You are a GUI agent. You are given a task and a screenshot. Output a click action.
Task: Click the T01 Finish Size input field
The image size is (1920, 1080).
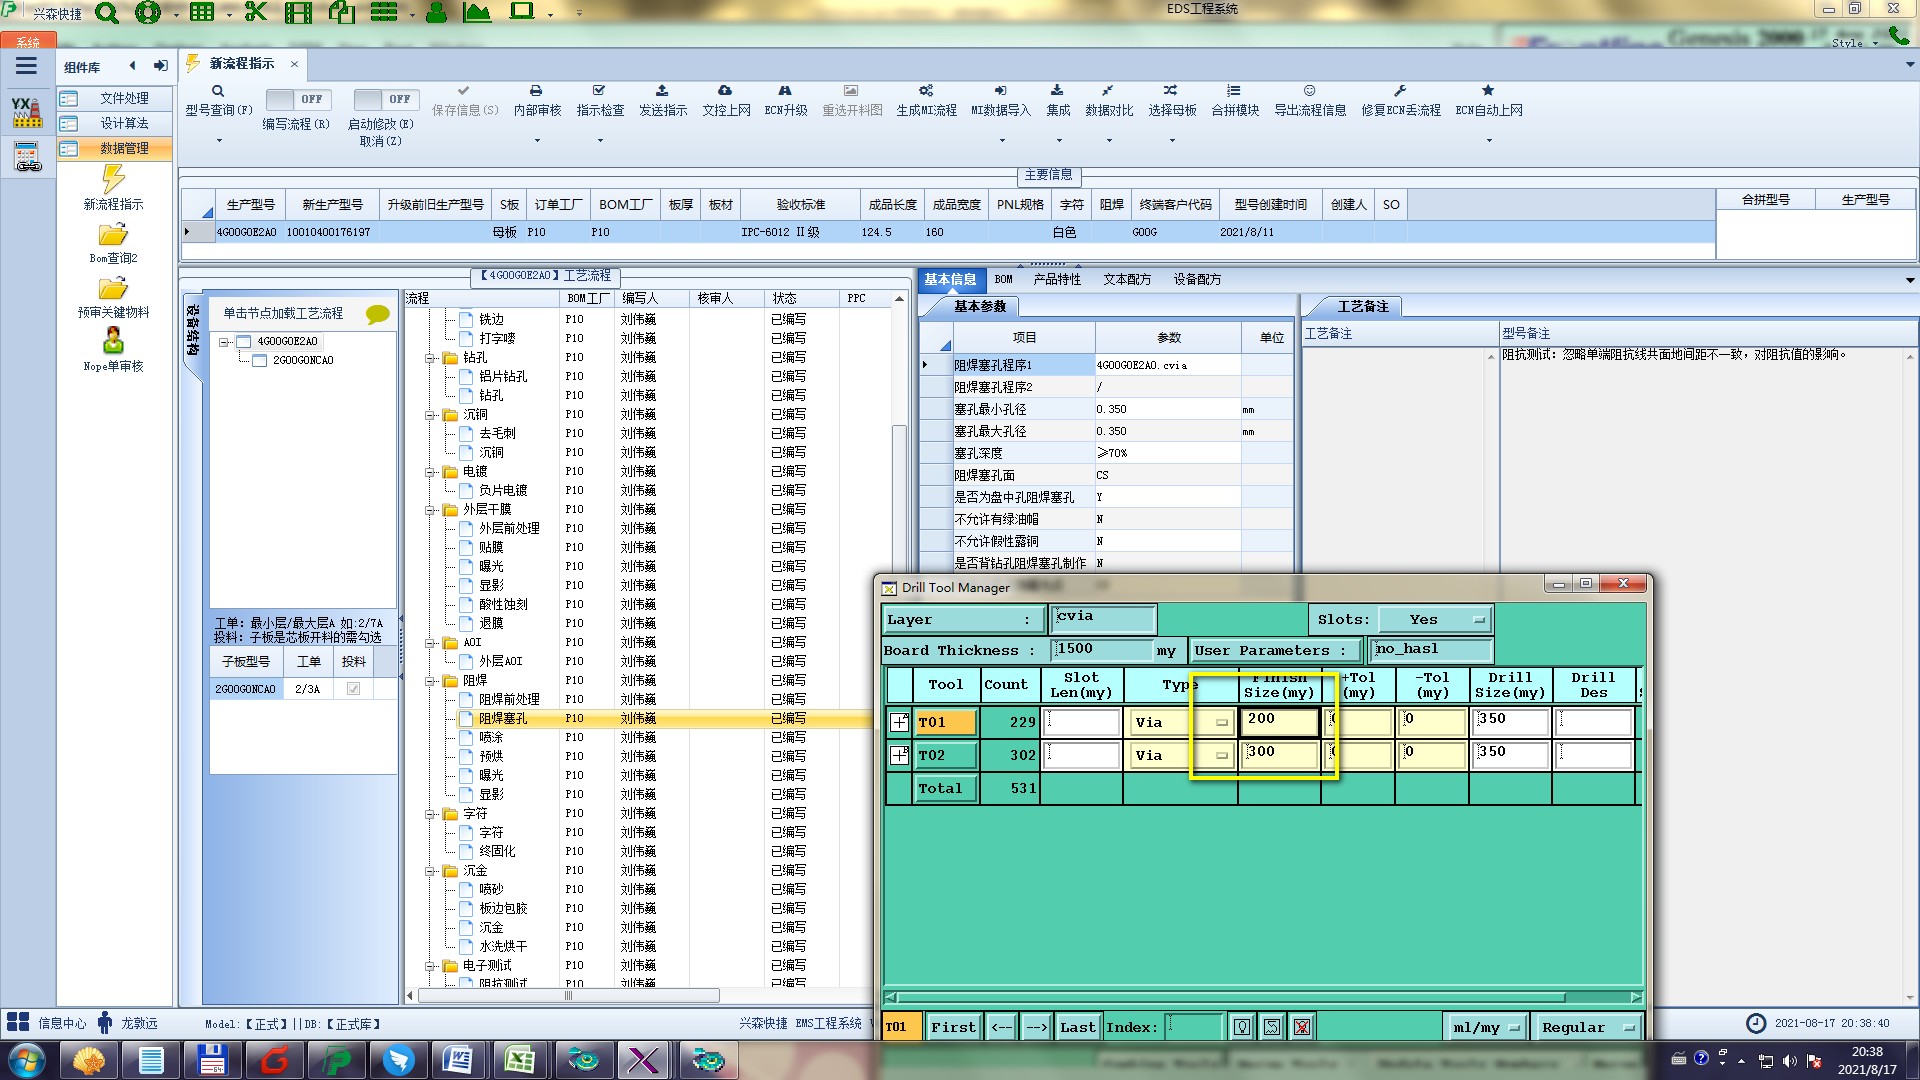[x=1279, y=721]
